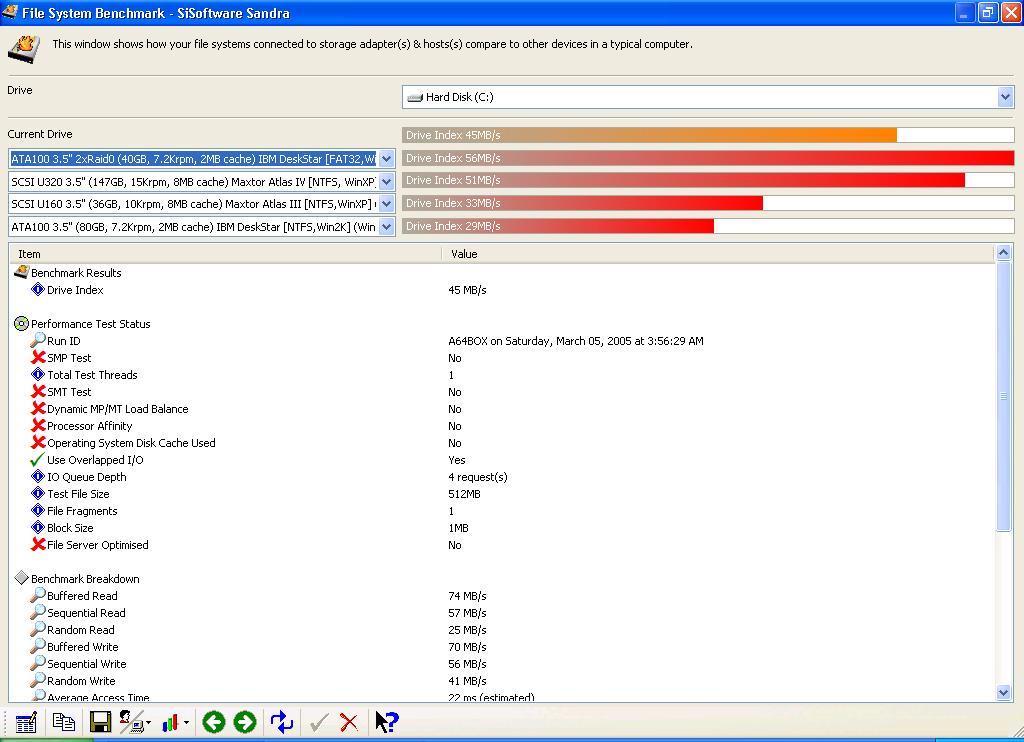The width and height of the screenshot is (1024, 742).
Task: Go back with the green left arrow
Action: coord(214,722)
